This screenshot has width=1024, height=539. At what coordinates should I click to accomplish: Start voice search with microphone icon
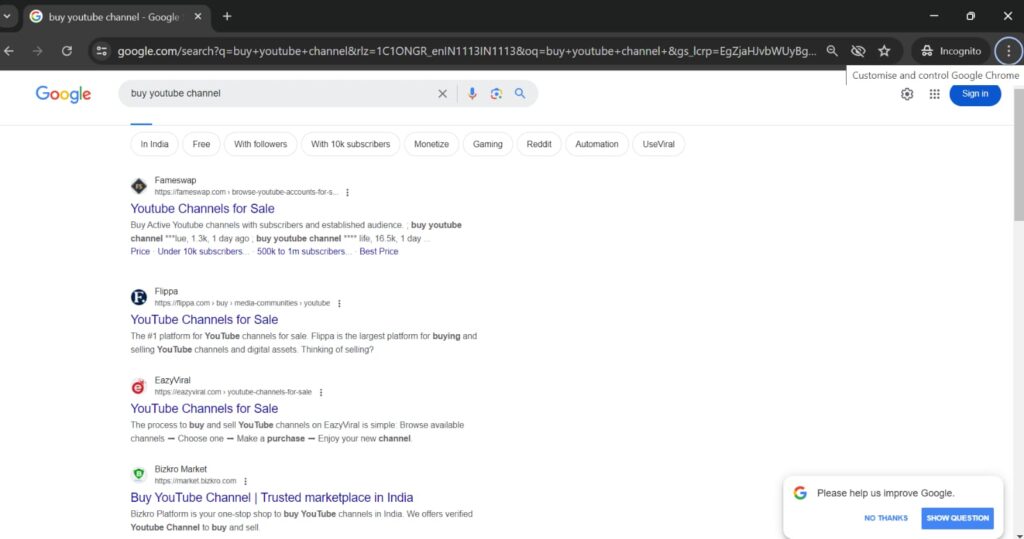(472, 93)
